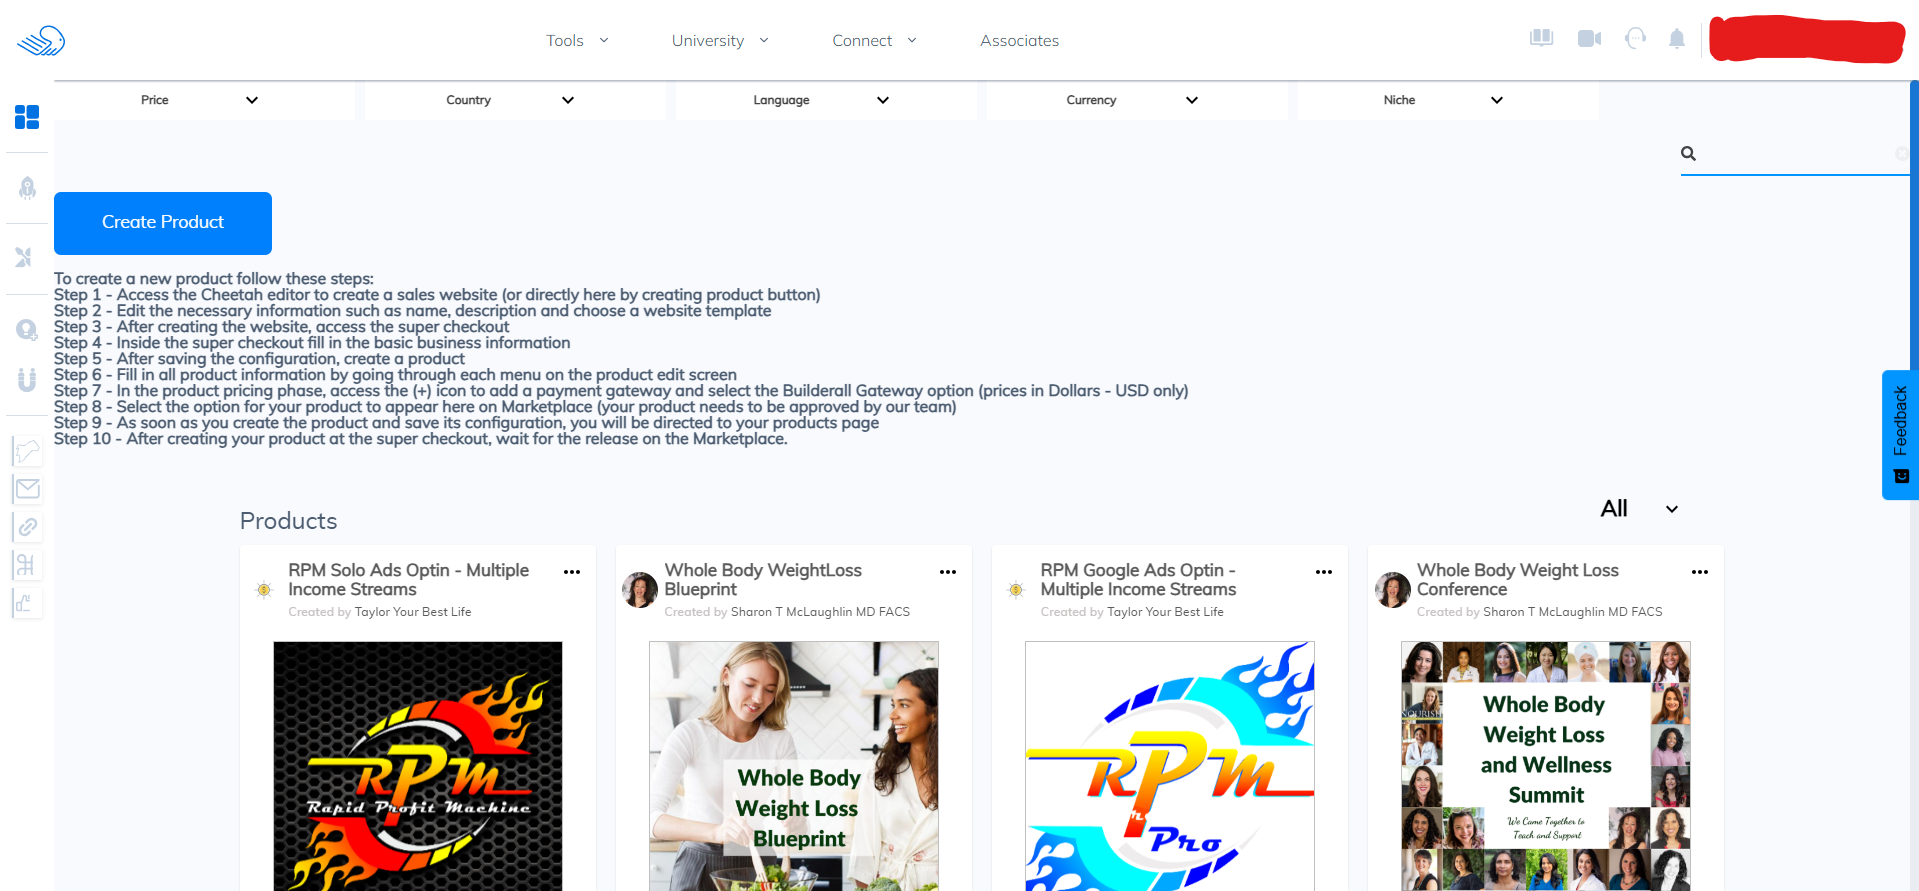Open the magnet icon in sidebar

click(x=27, y=379)
